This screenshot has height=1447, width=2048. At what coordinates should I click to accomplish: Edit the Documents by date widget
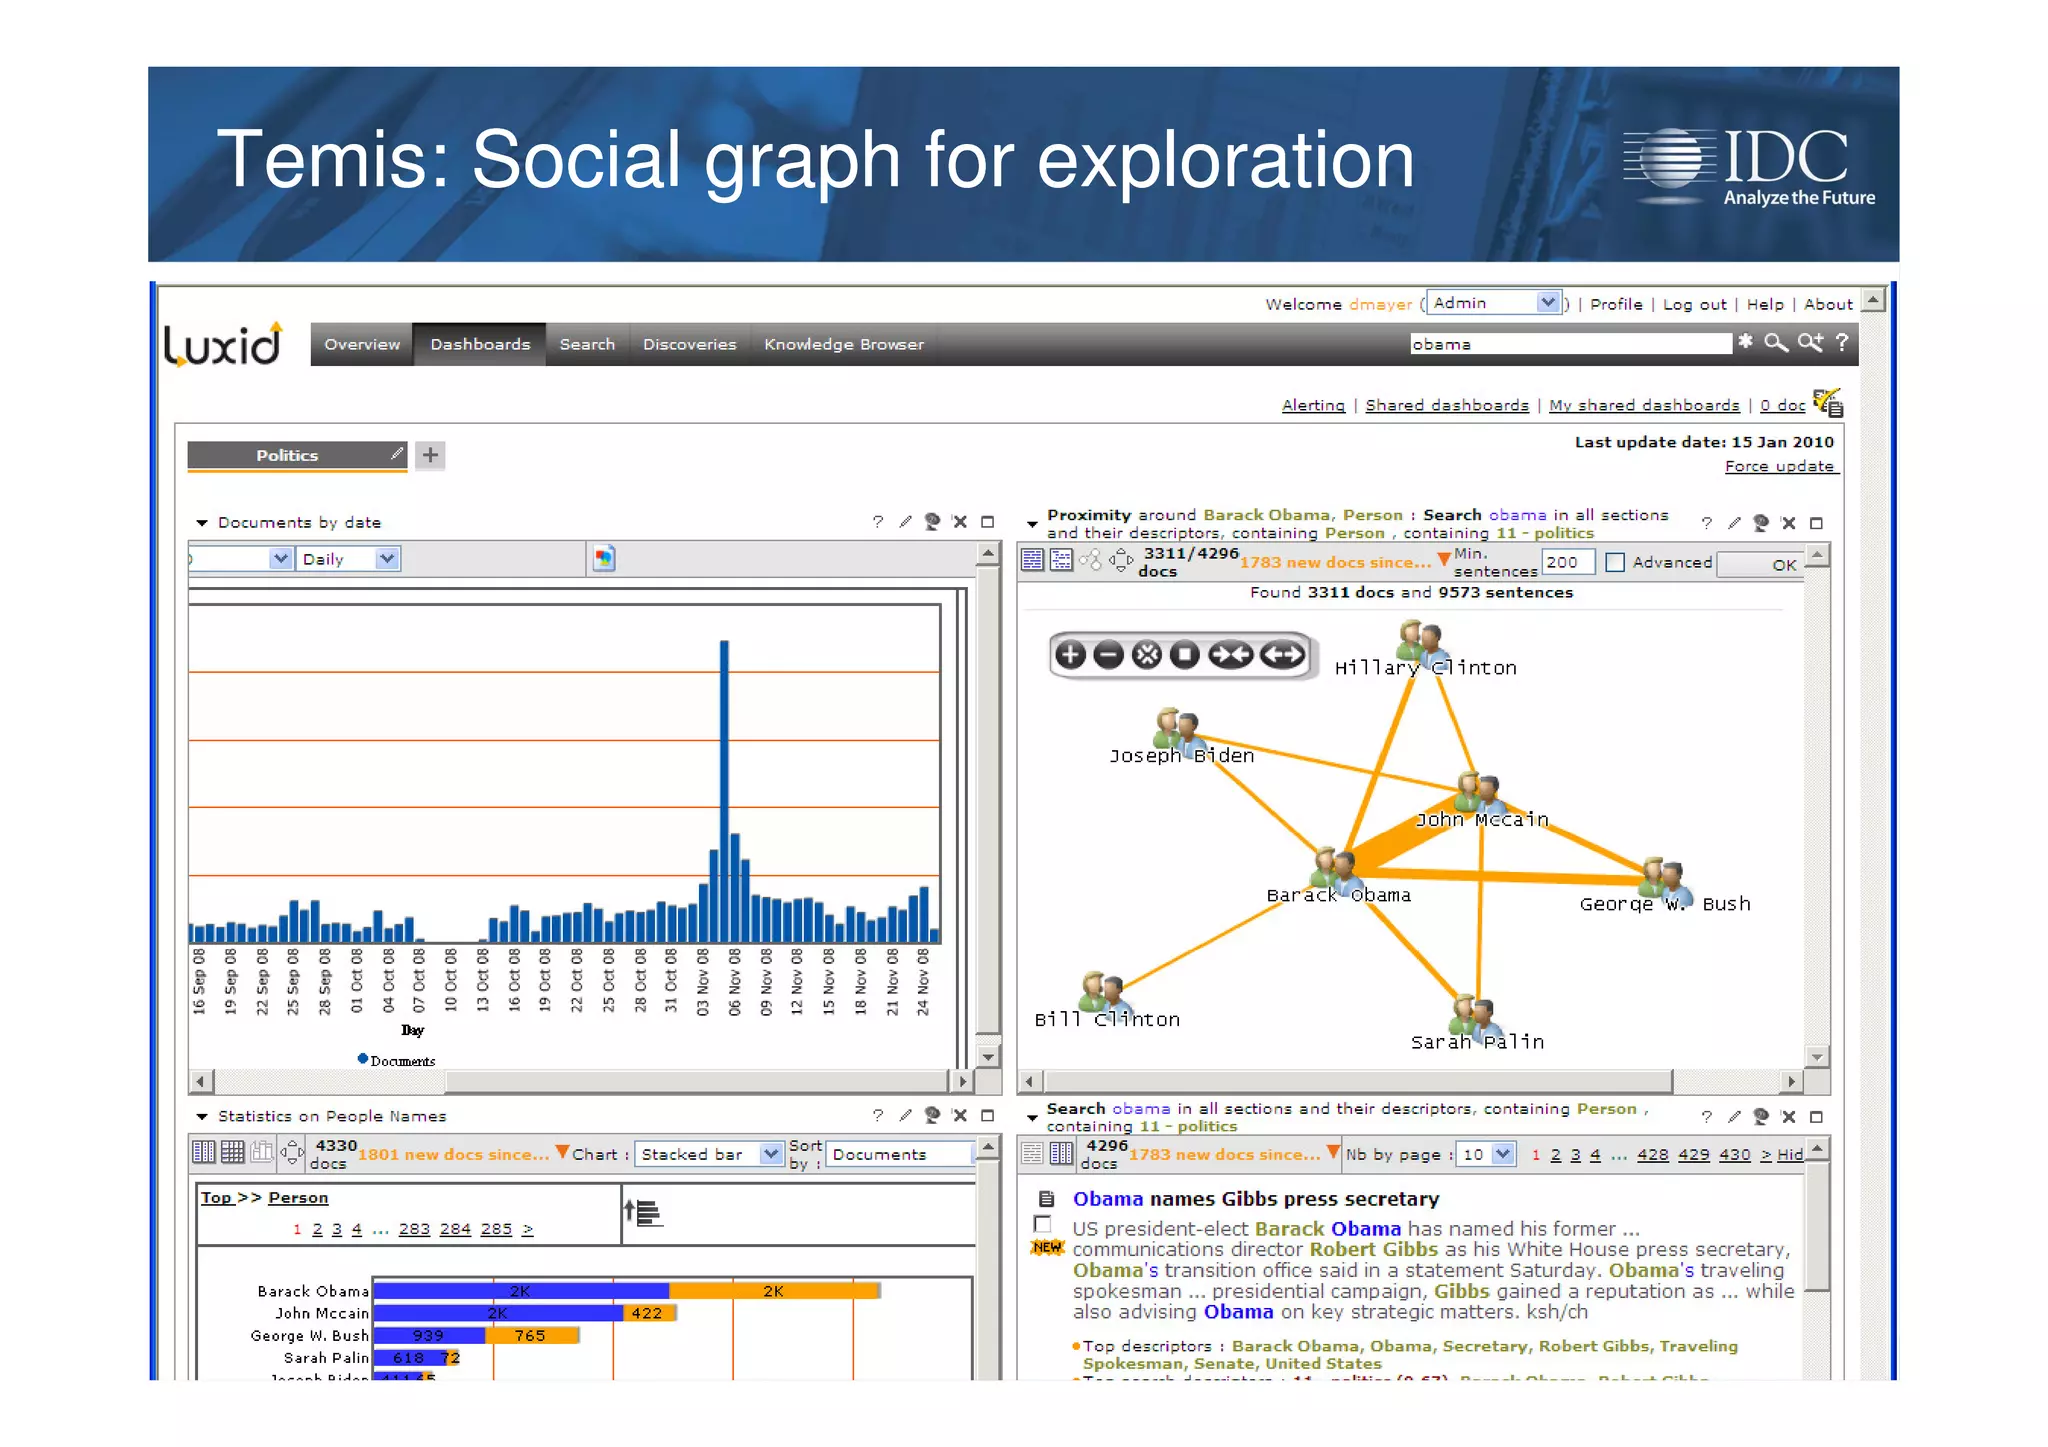(x=905, y=522)
